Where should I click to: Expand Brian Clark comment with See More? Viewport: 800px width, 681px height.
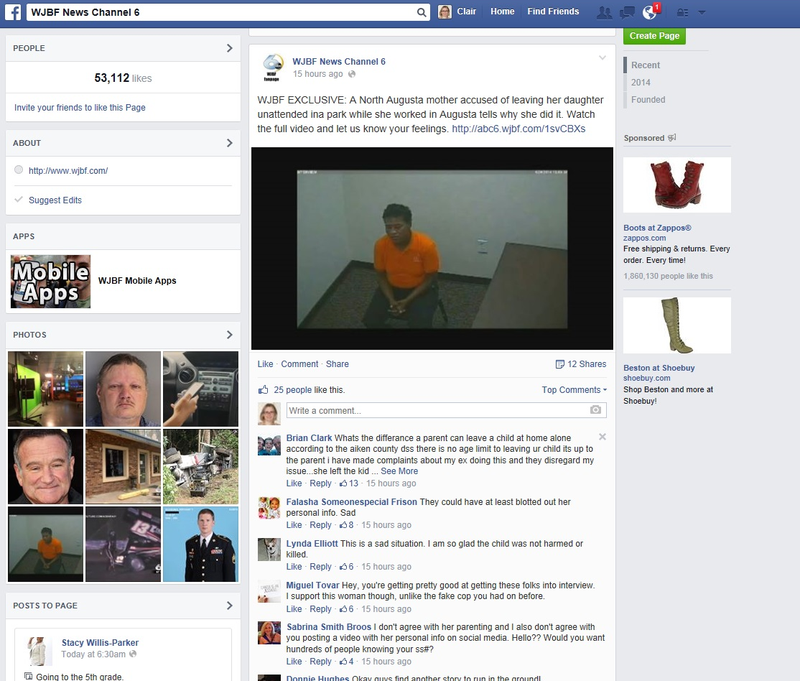399,471
